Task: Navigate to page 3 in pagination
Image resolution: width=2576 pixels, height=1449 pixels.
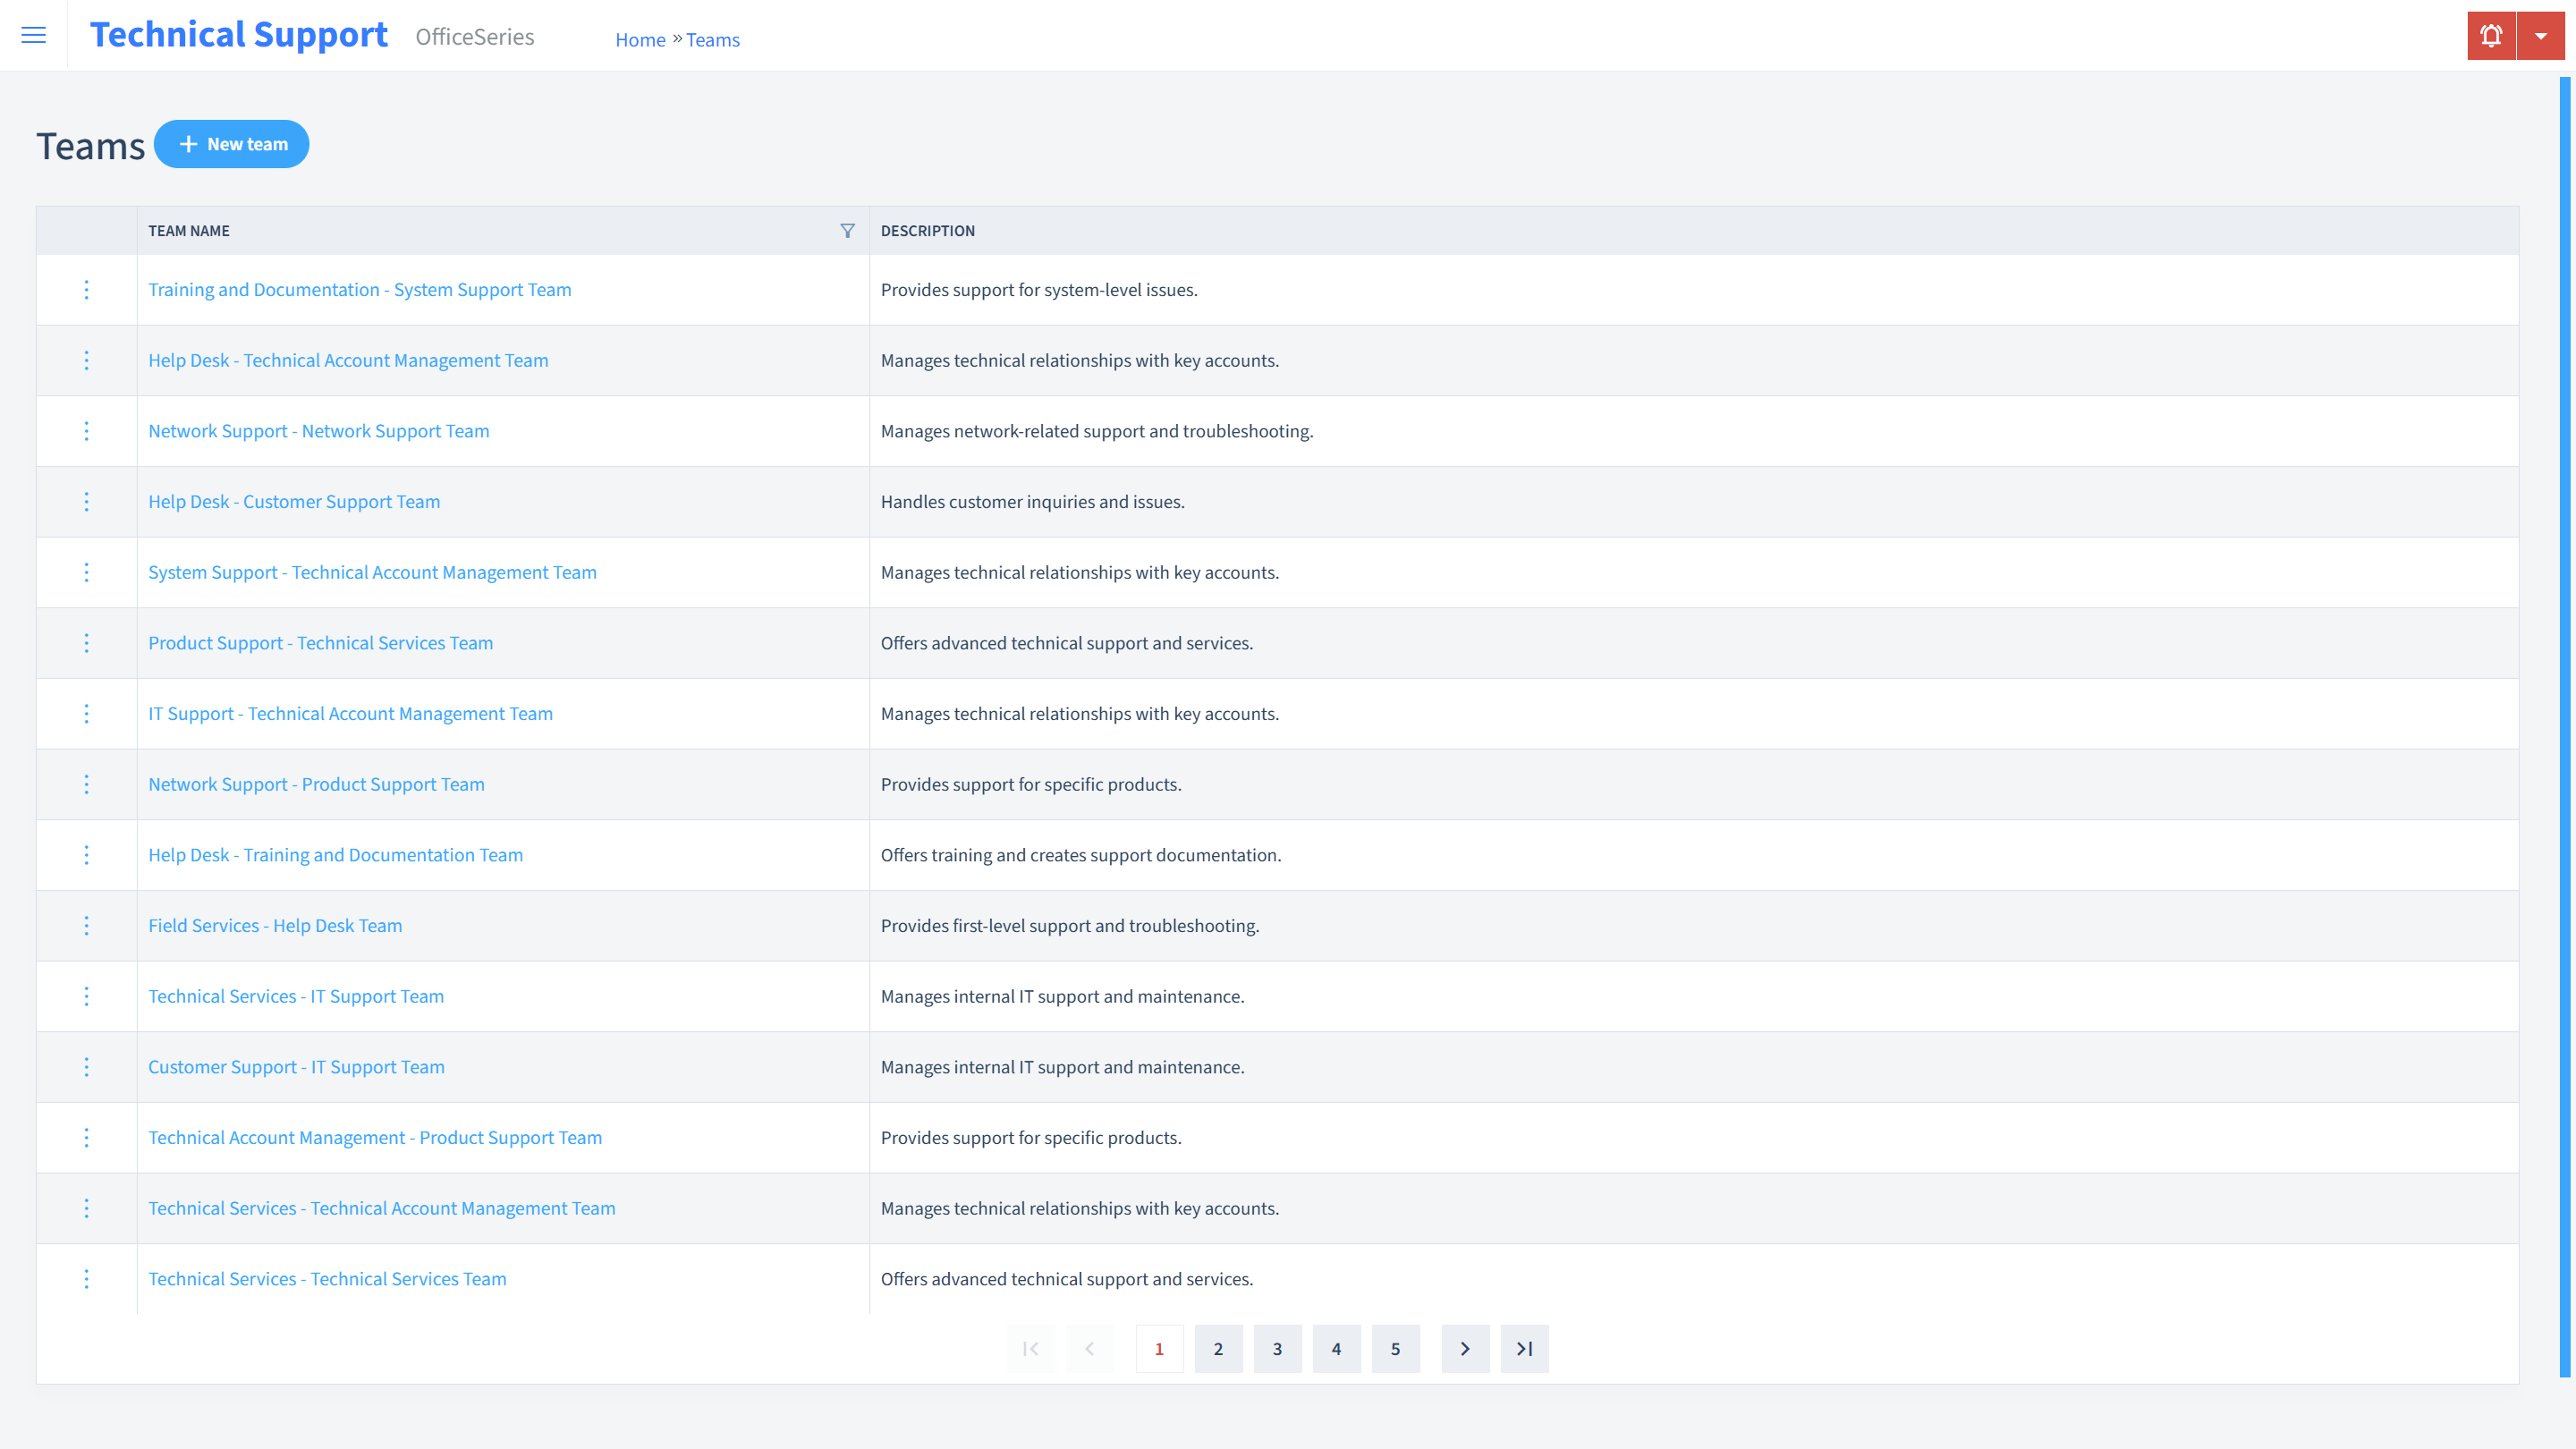Action: (x=1277, y=1348)
